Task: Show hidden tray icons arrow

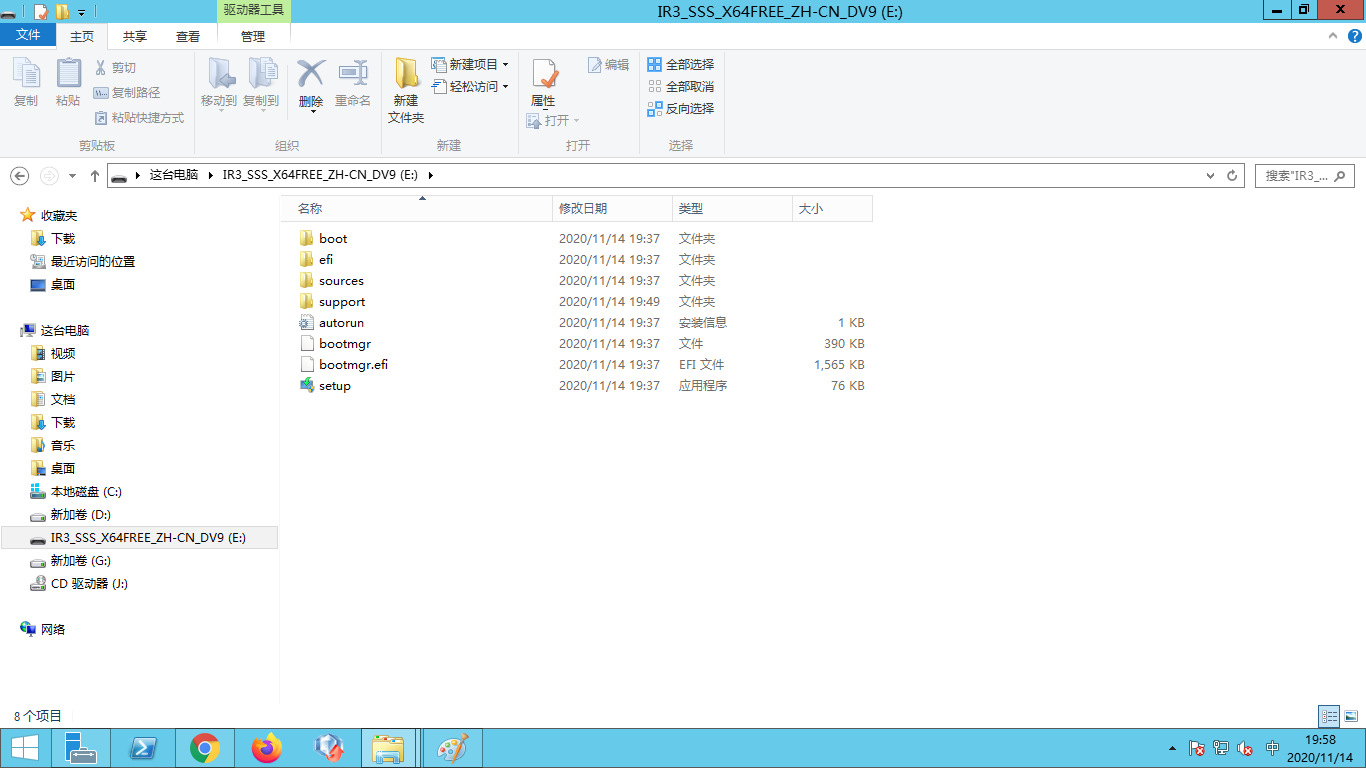Action: click(x=1172, y=748)
